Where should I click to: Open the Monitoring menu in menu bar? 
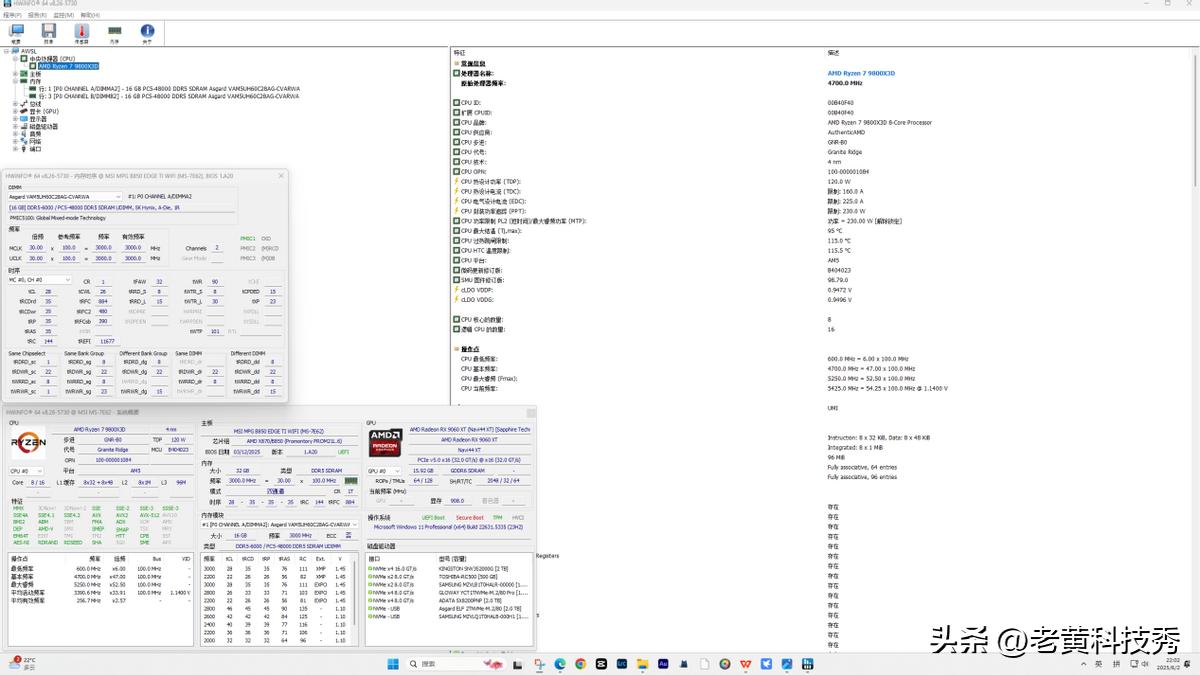pos(61,16)
